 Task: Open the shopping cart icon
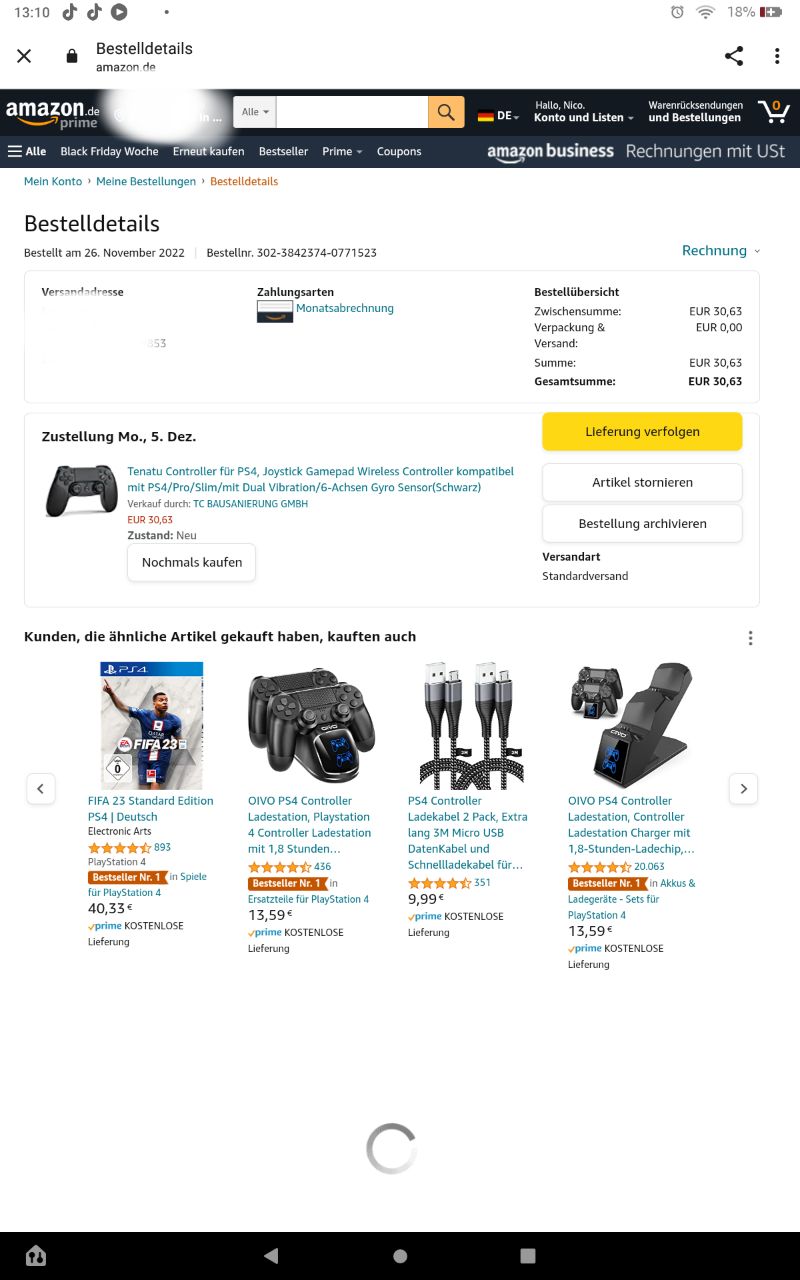click(773, 111)
